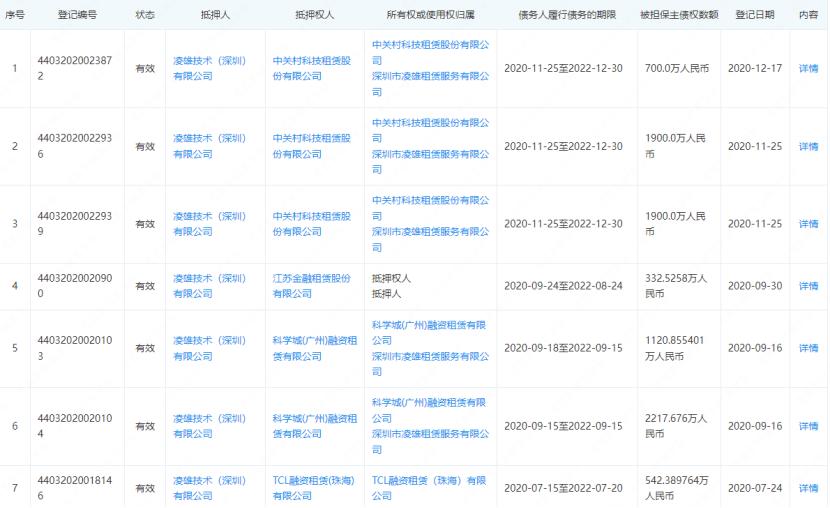Select registration number 44032020020103

75,348
